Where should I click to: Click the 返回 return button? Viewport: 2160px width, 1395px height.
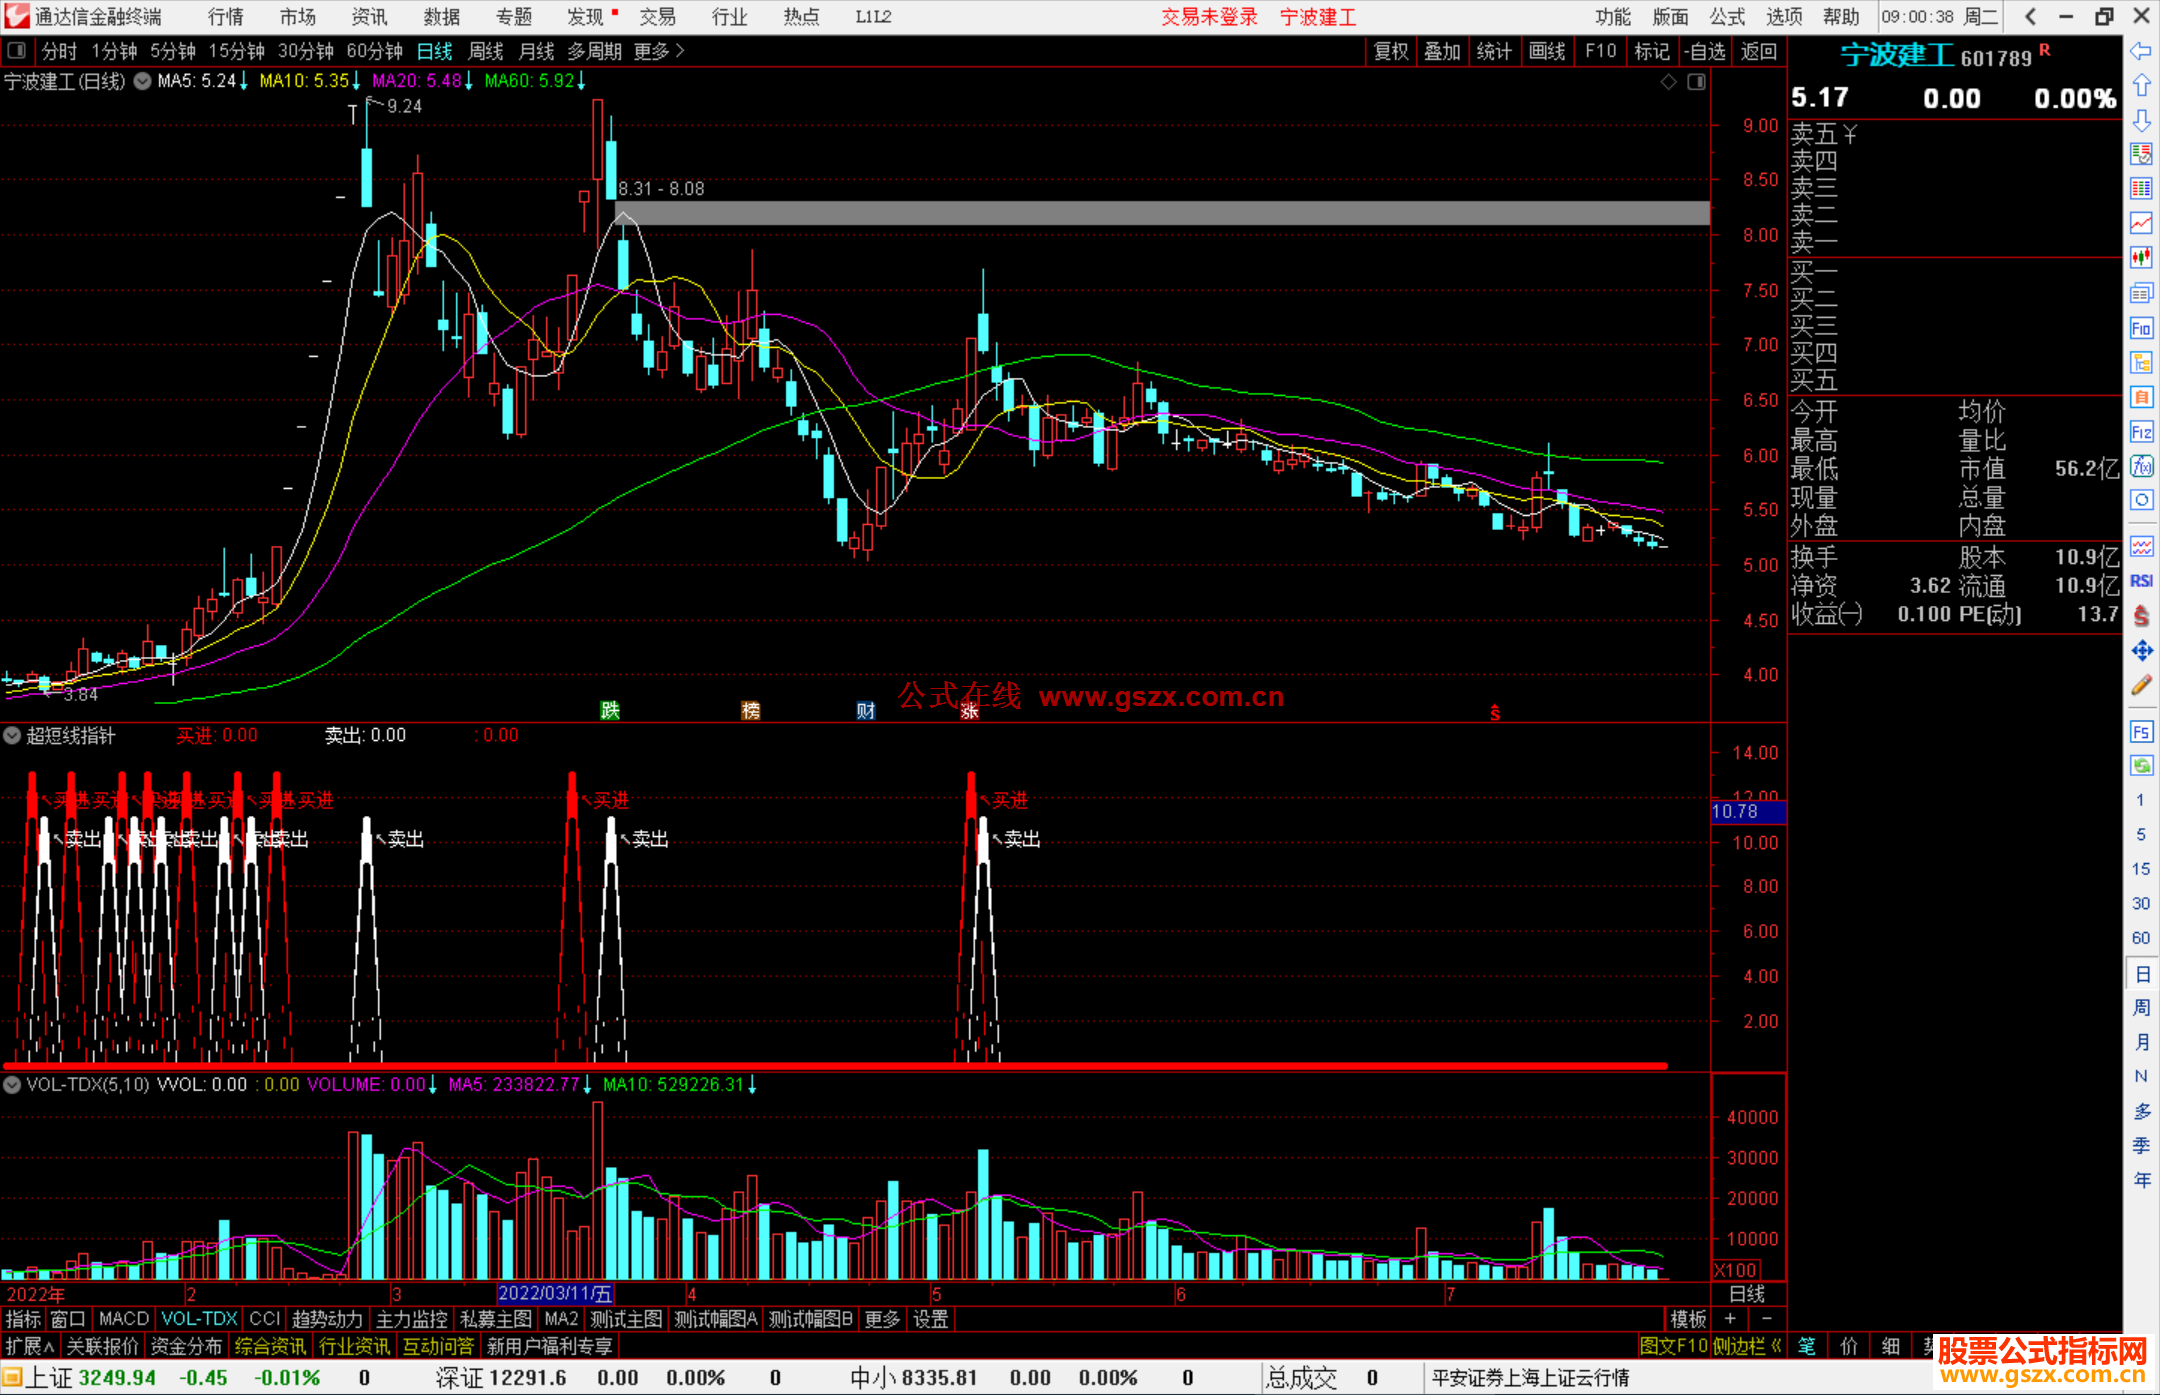tap(1758, 51)
